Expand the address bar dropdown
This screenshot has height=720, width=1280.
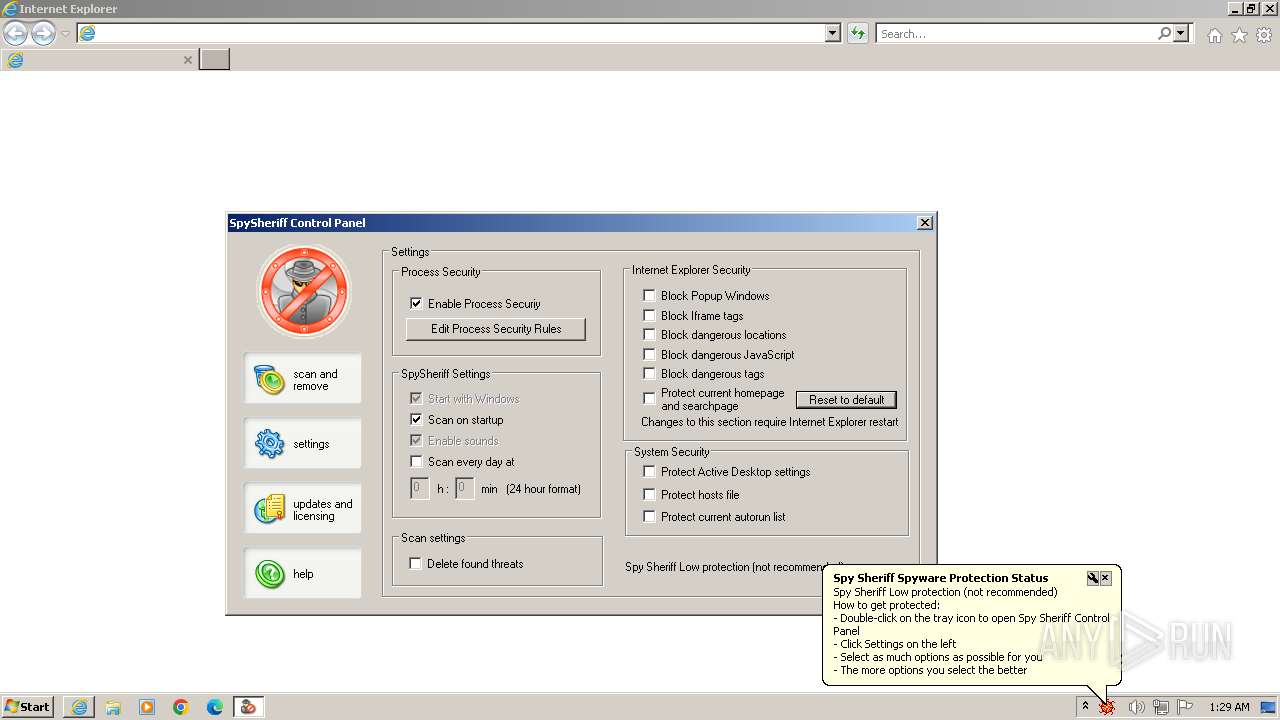click(x=833, y=34)
